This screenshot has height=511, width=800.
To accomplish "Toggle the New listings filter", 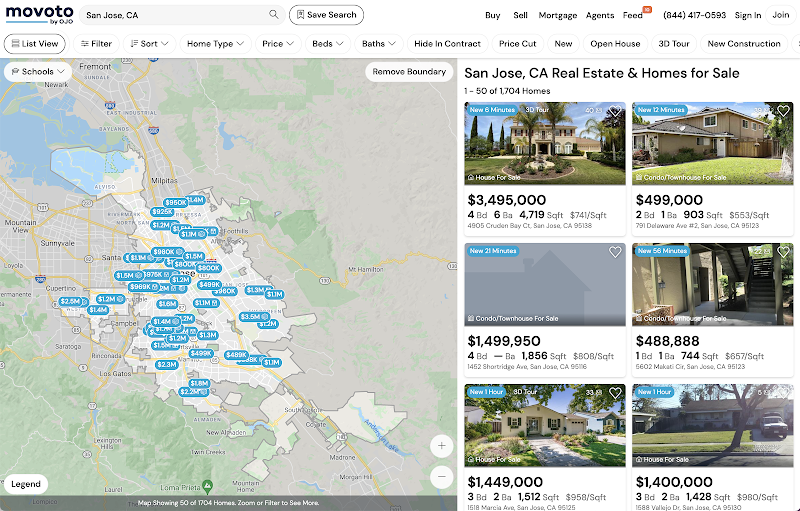I will coord(563,44).
